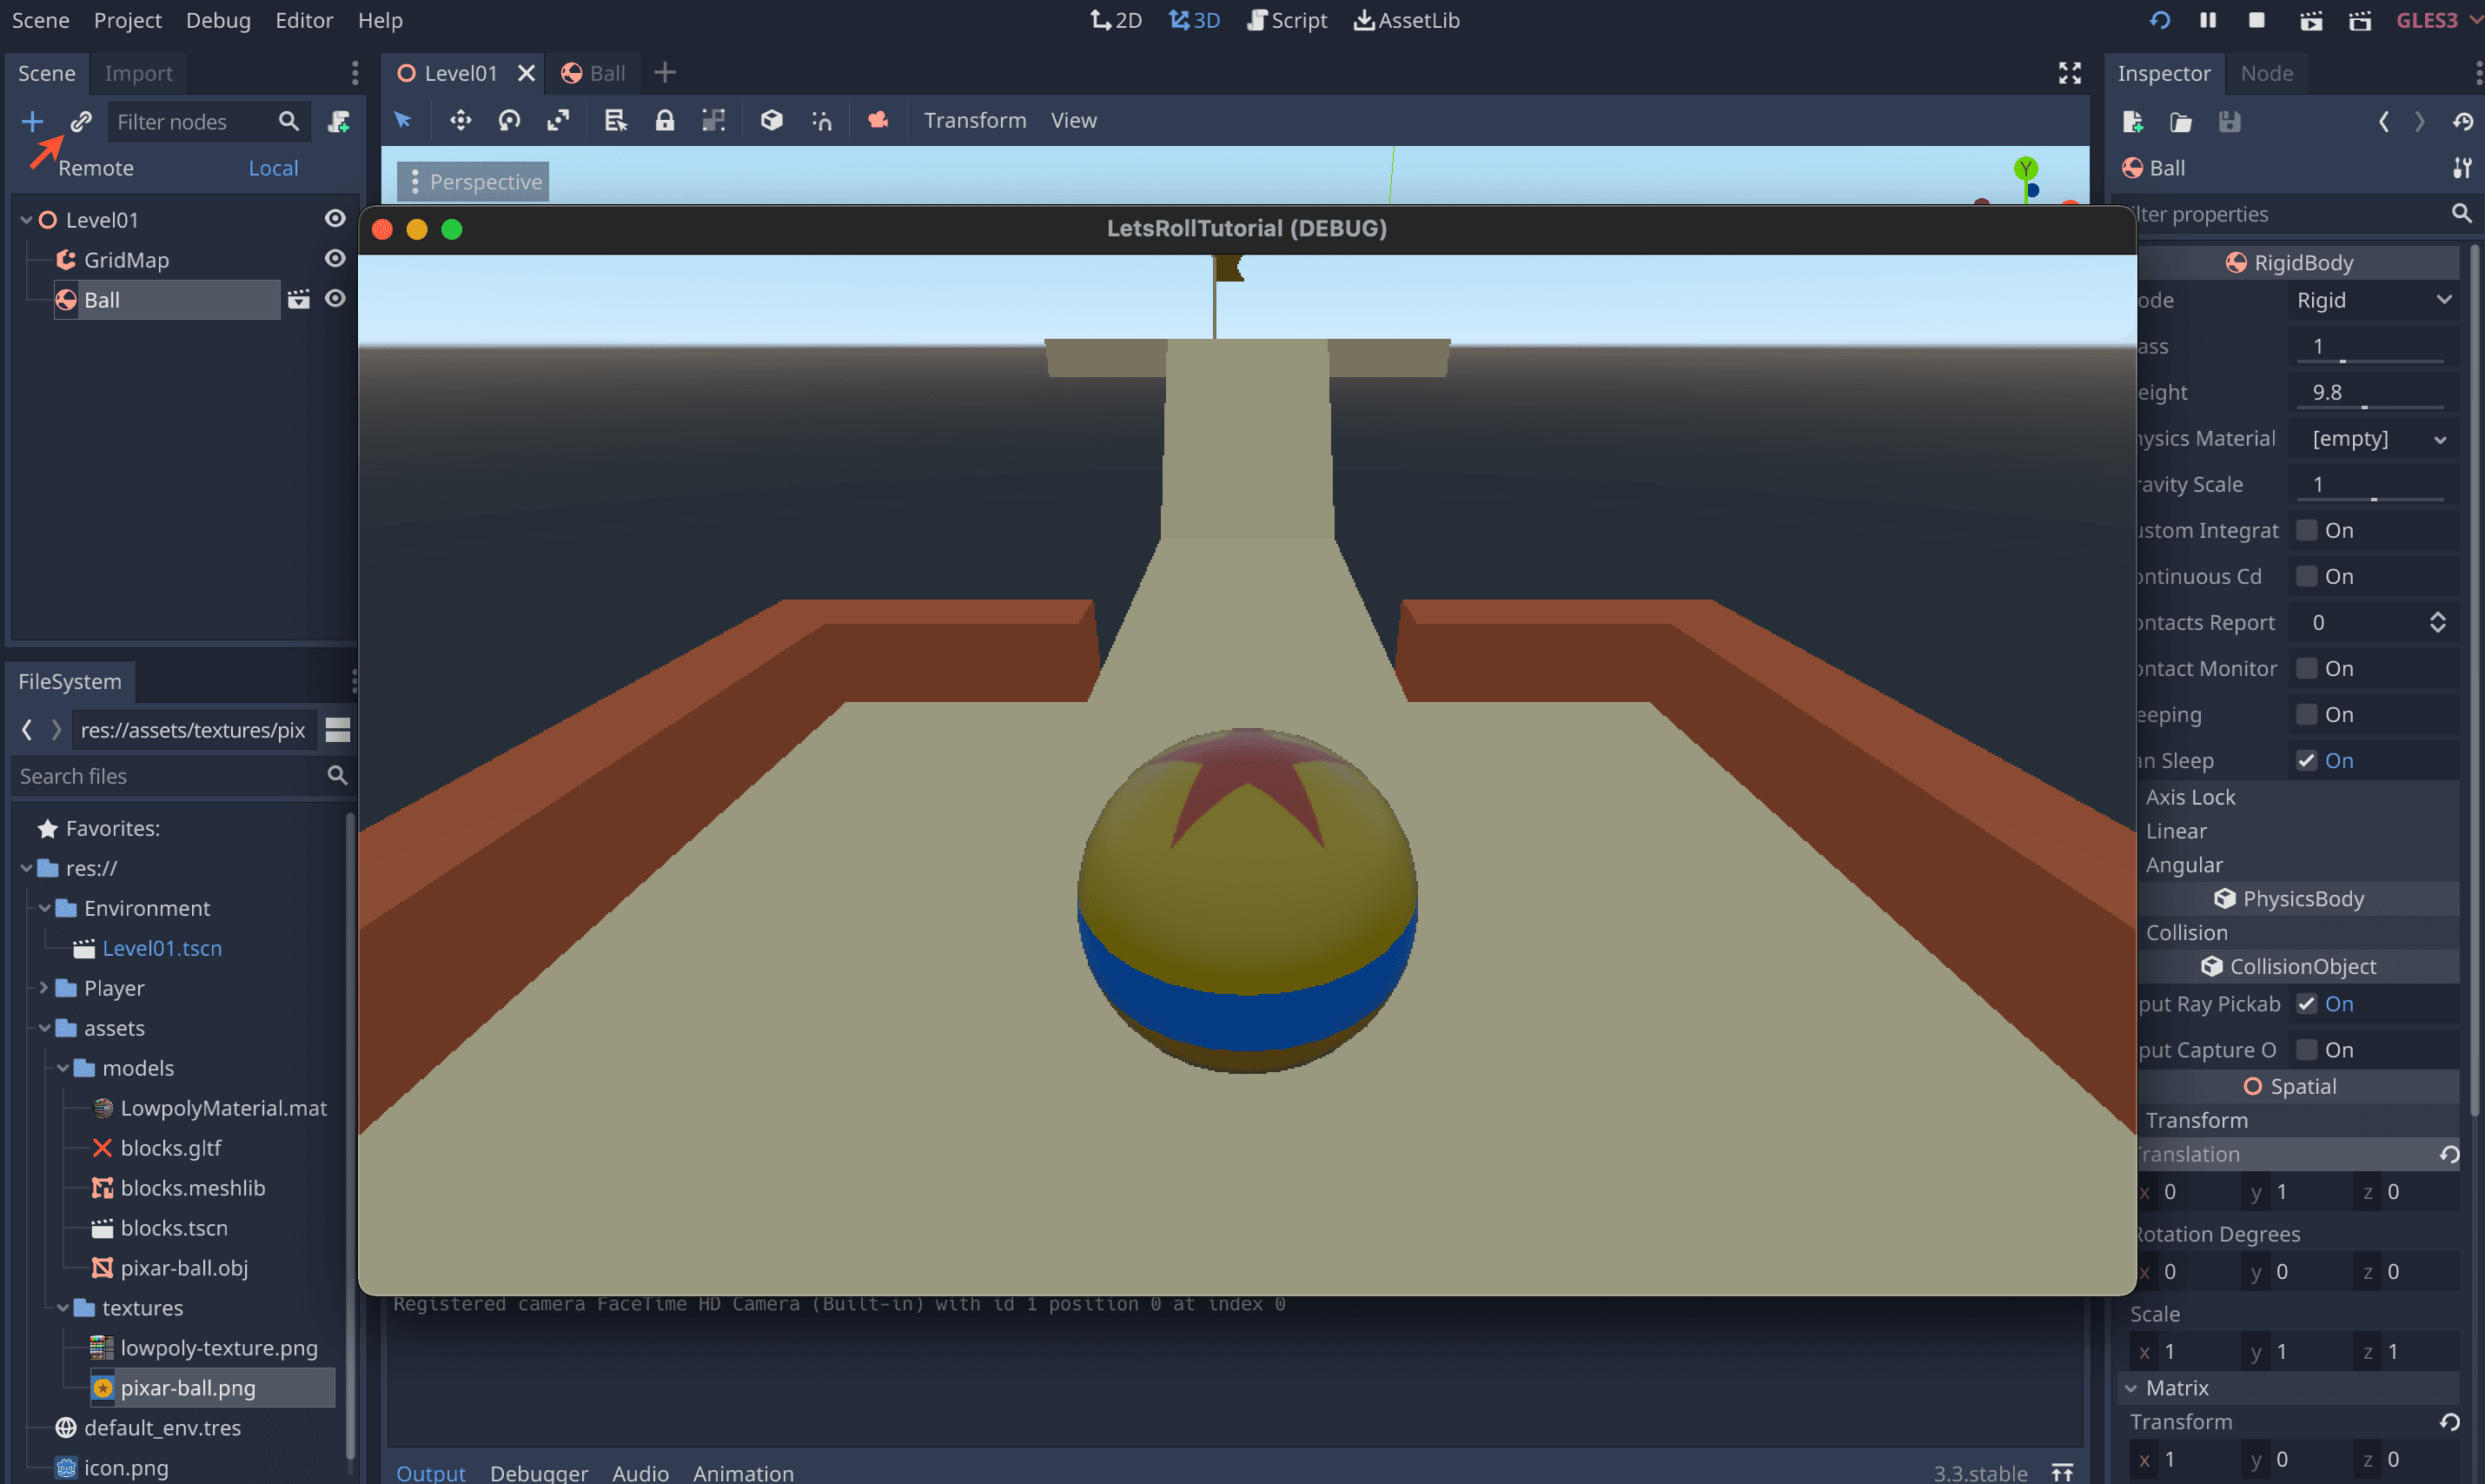The image size is (2485, 1484).
Task: Load an existing resource in Inspector
Action: (2180, 121)
